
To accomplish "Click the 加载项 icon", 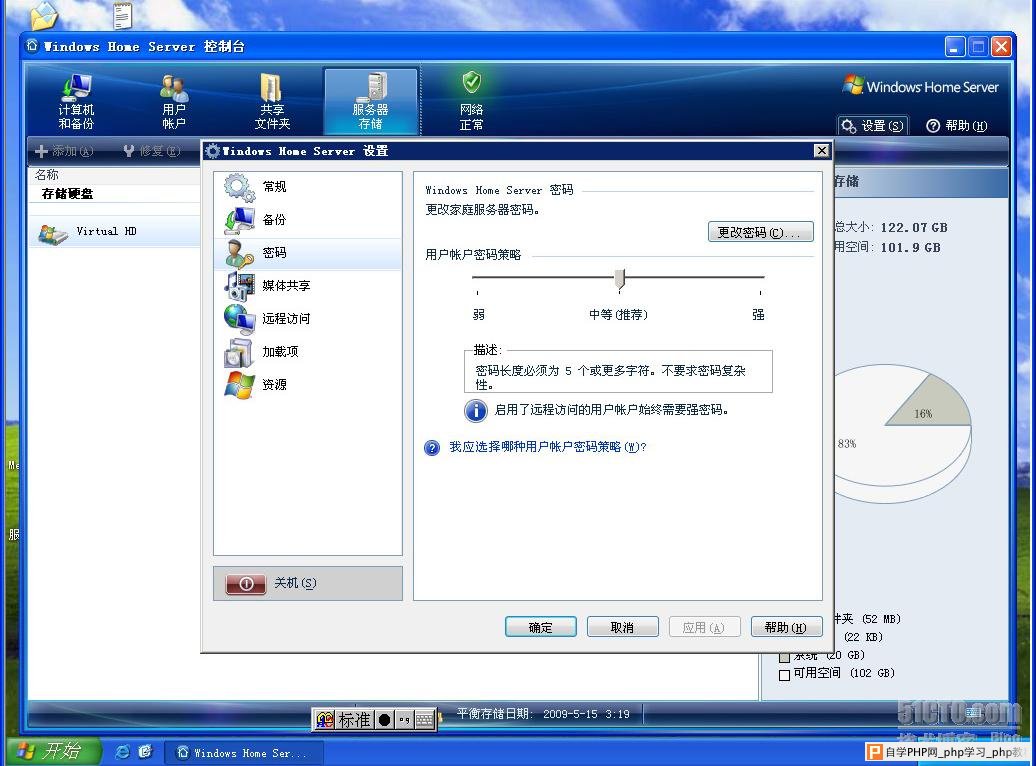I will click(x=239, y=352).
